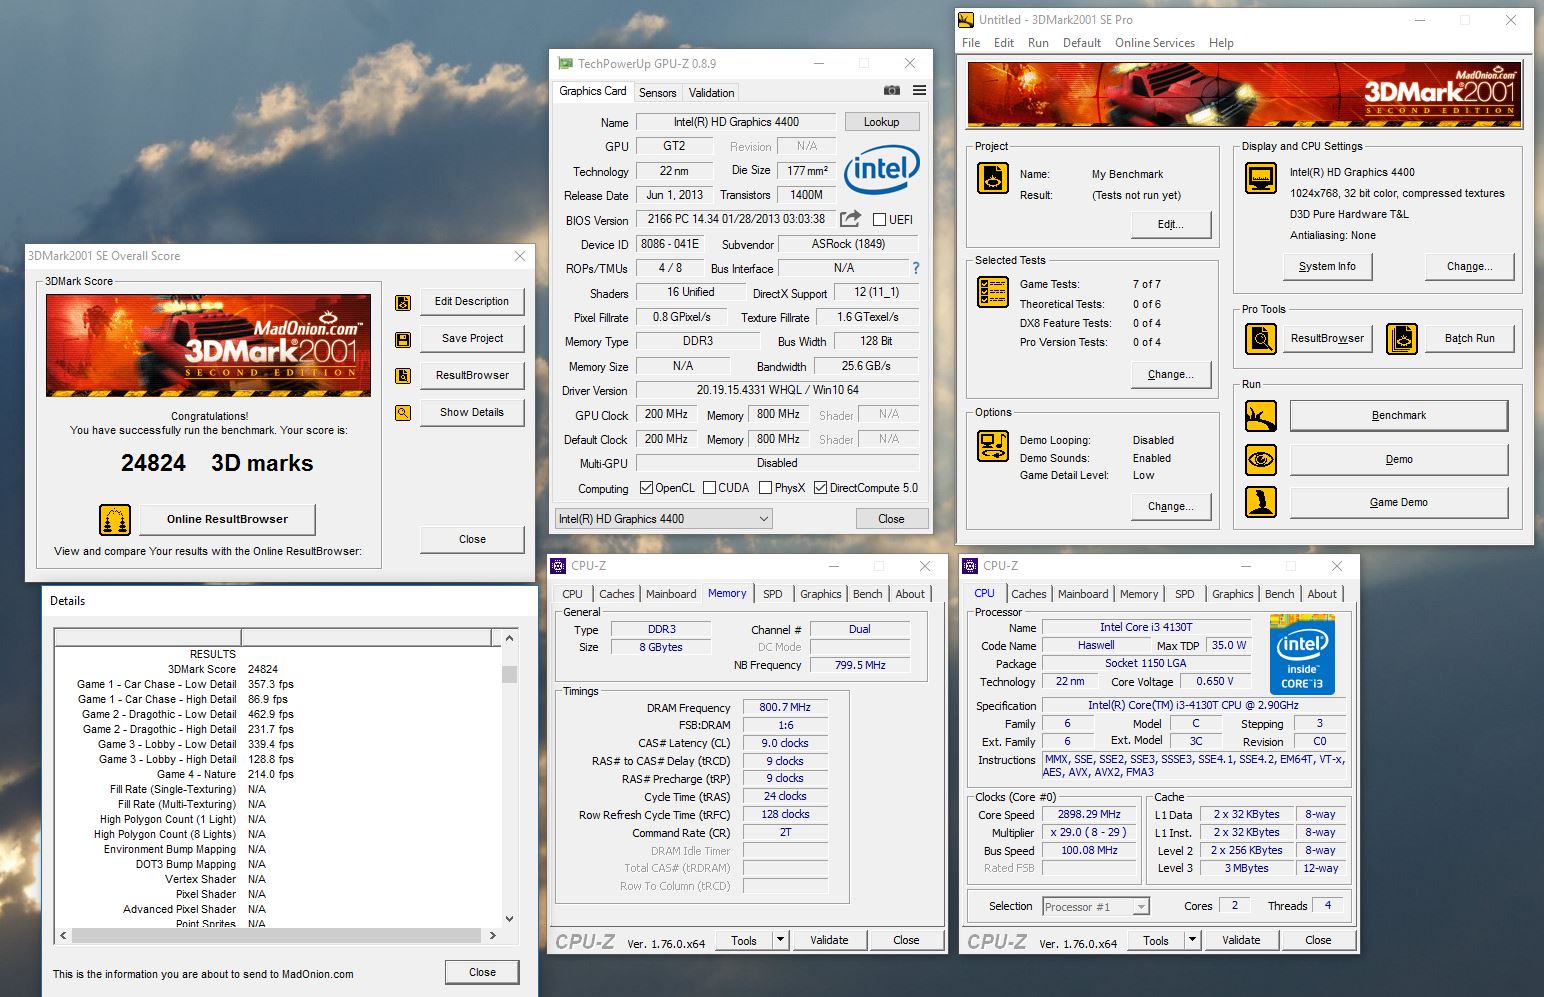The image size is (1544, 997).
Task: Click Display and CPU Settings monitor icon
Action: click(x=1261, y=178)
